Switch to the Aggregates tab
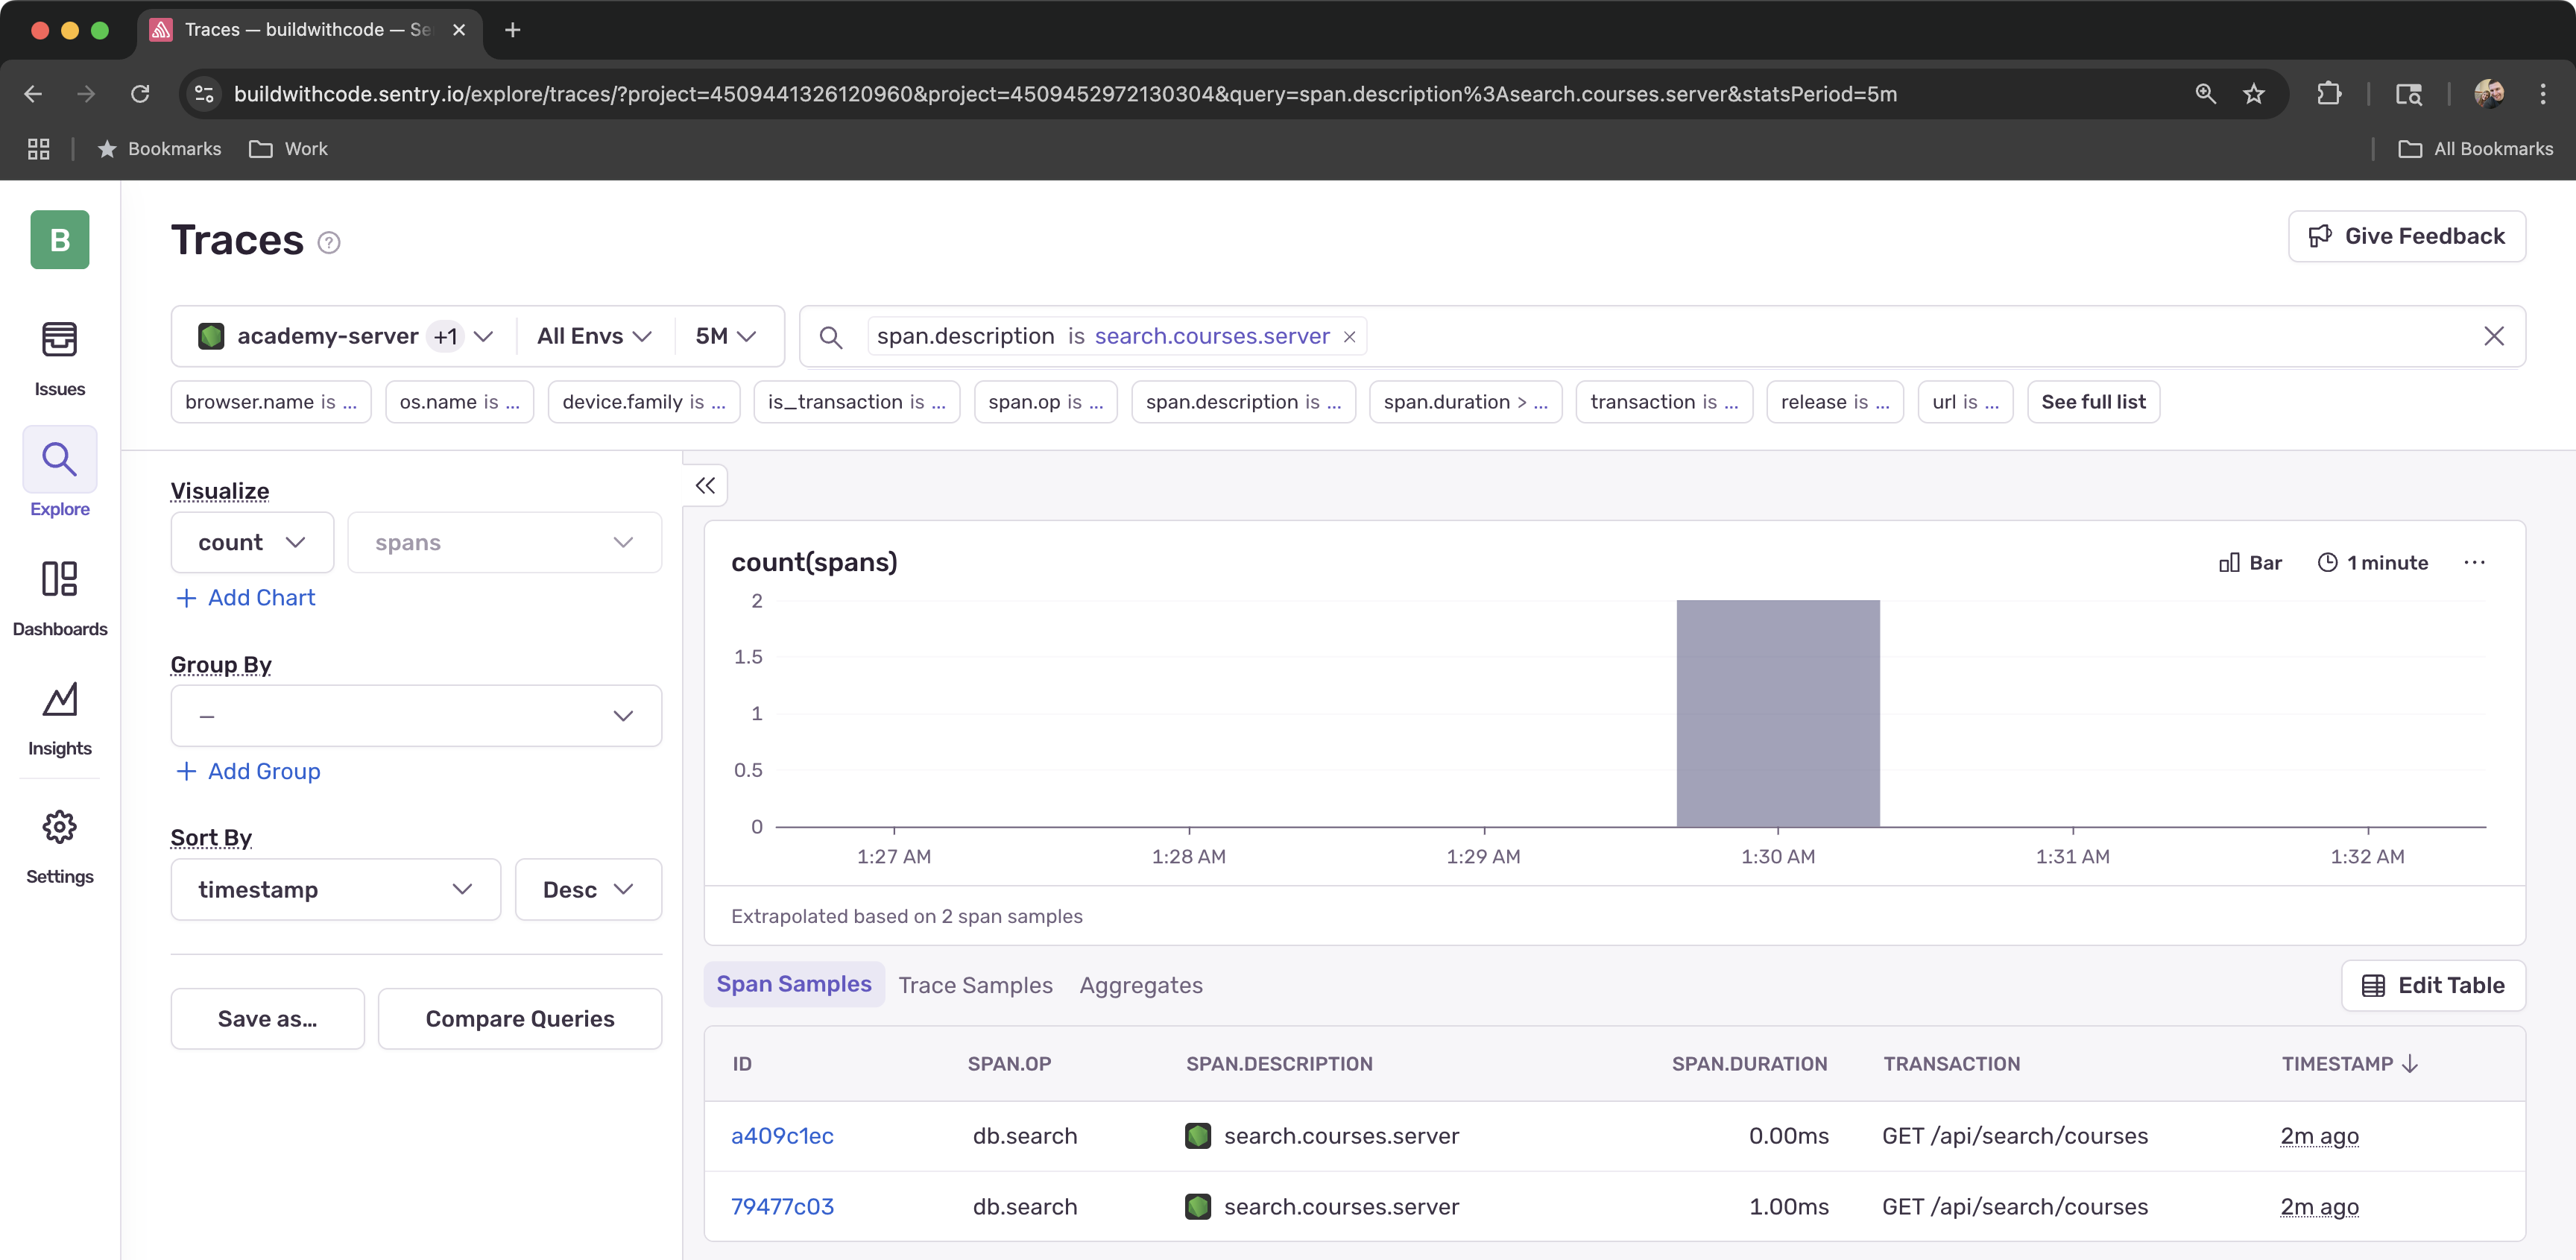 [1141, 985]
